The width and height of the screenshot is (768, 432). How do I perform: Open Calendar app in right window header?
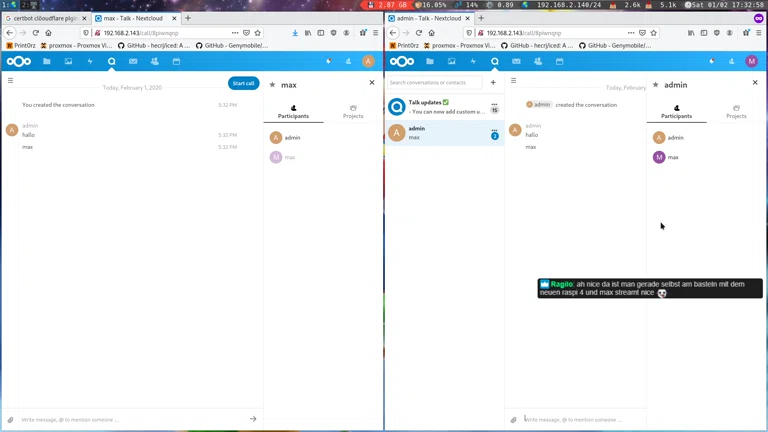coord(559,61)
